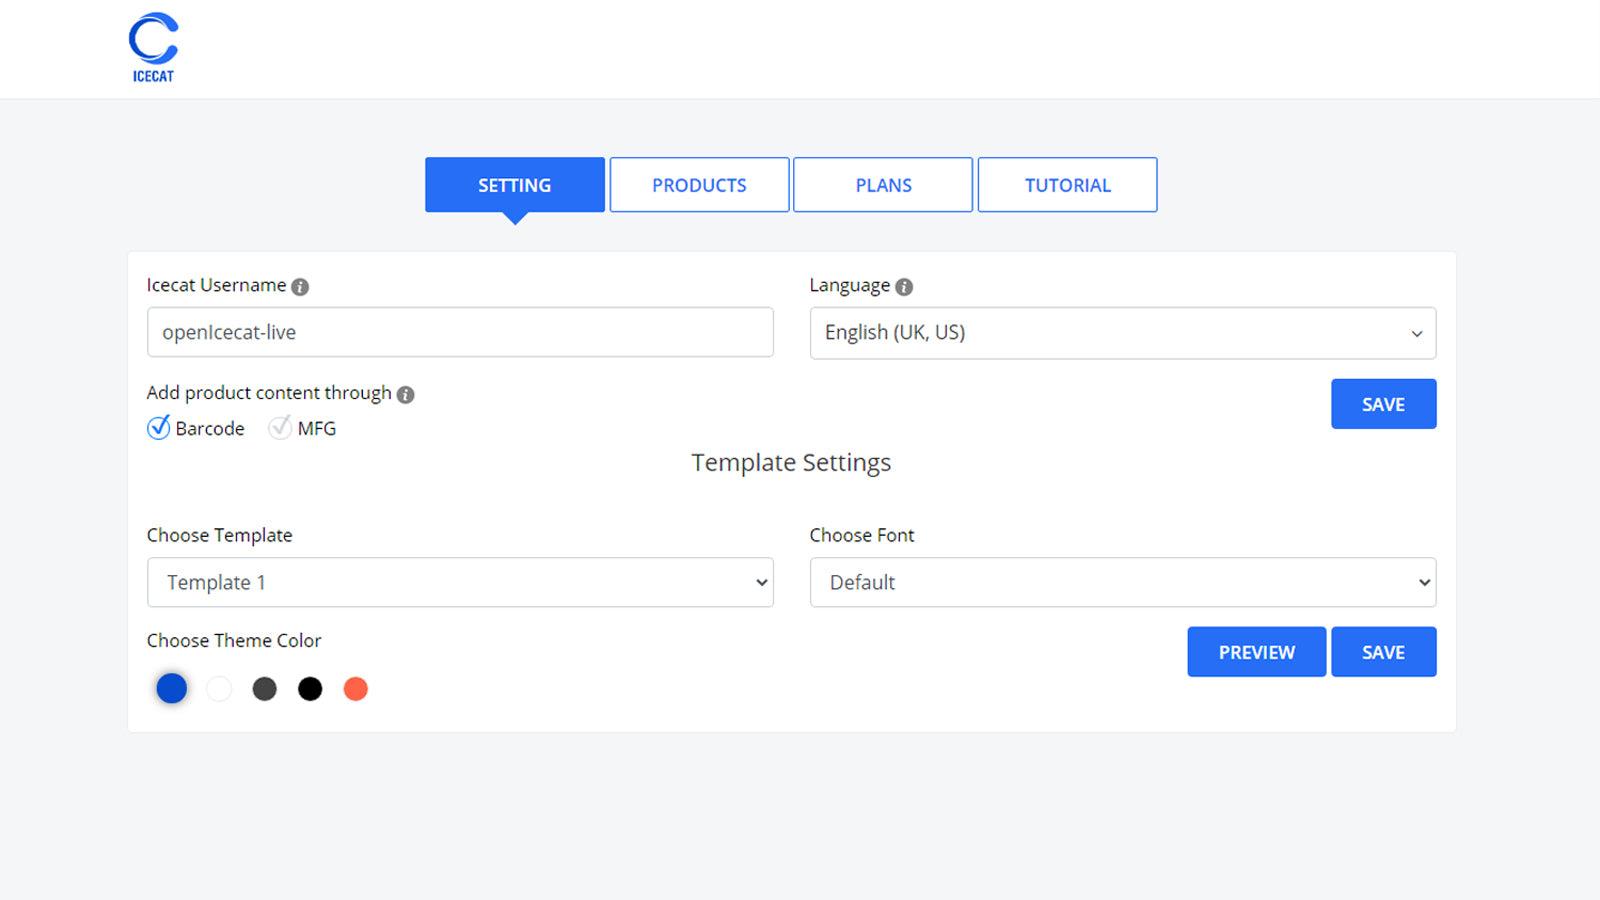Click the Icecat logo
This screenshot has width=1600, height=900.
pyautogui.click(x=153, y=47)
